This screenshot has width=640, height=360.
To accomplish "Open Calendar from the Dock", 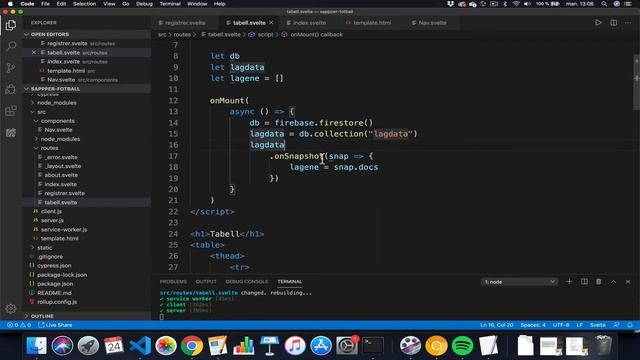I will [x=113, y=346].
